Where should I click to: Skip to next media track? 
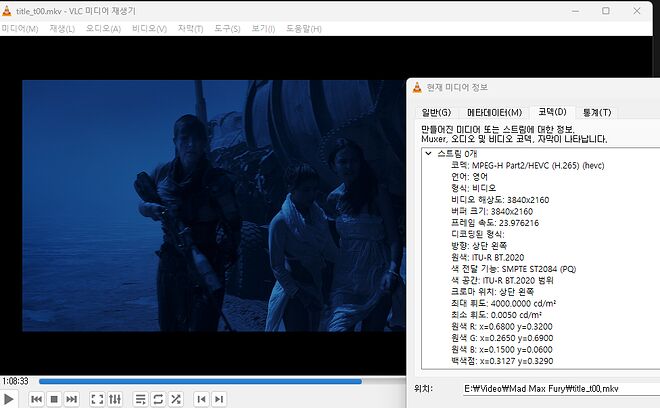72,399
